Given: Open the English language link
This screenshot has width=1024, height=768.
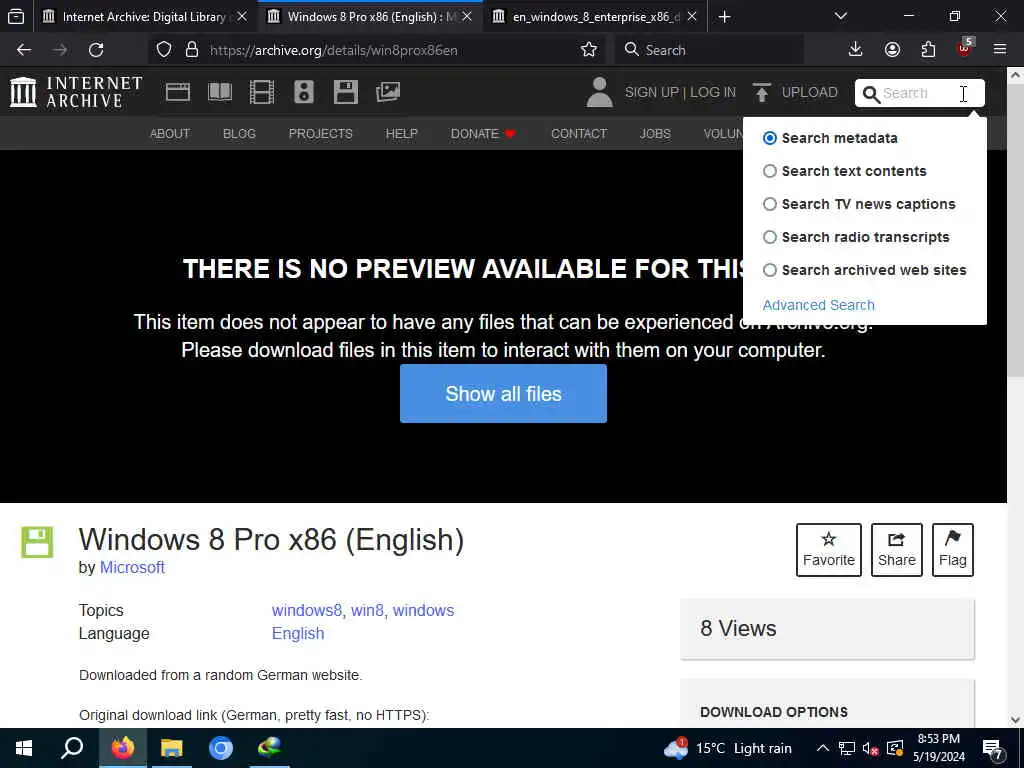Looking at the screenshot, I should (298, 633).
